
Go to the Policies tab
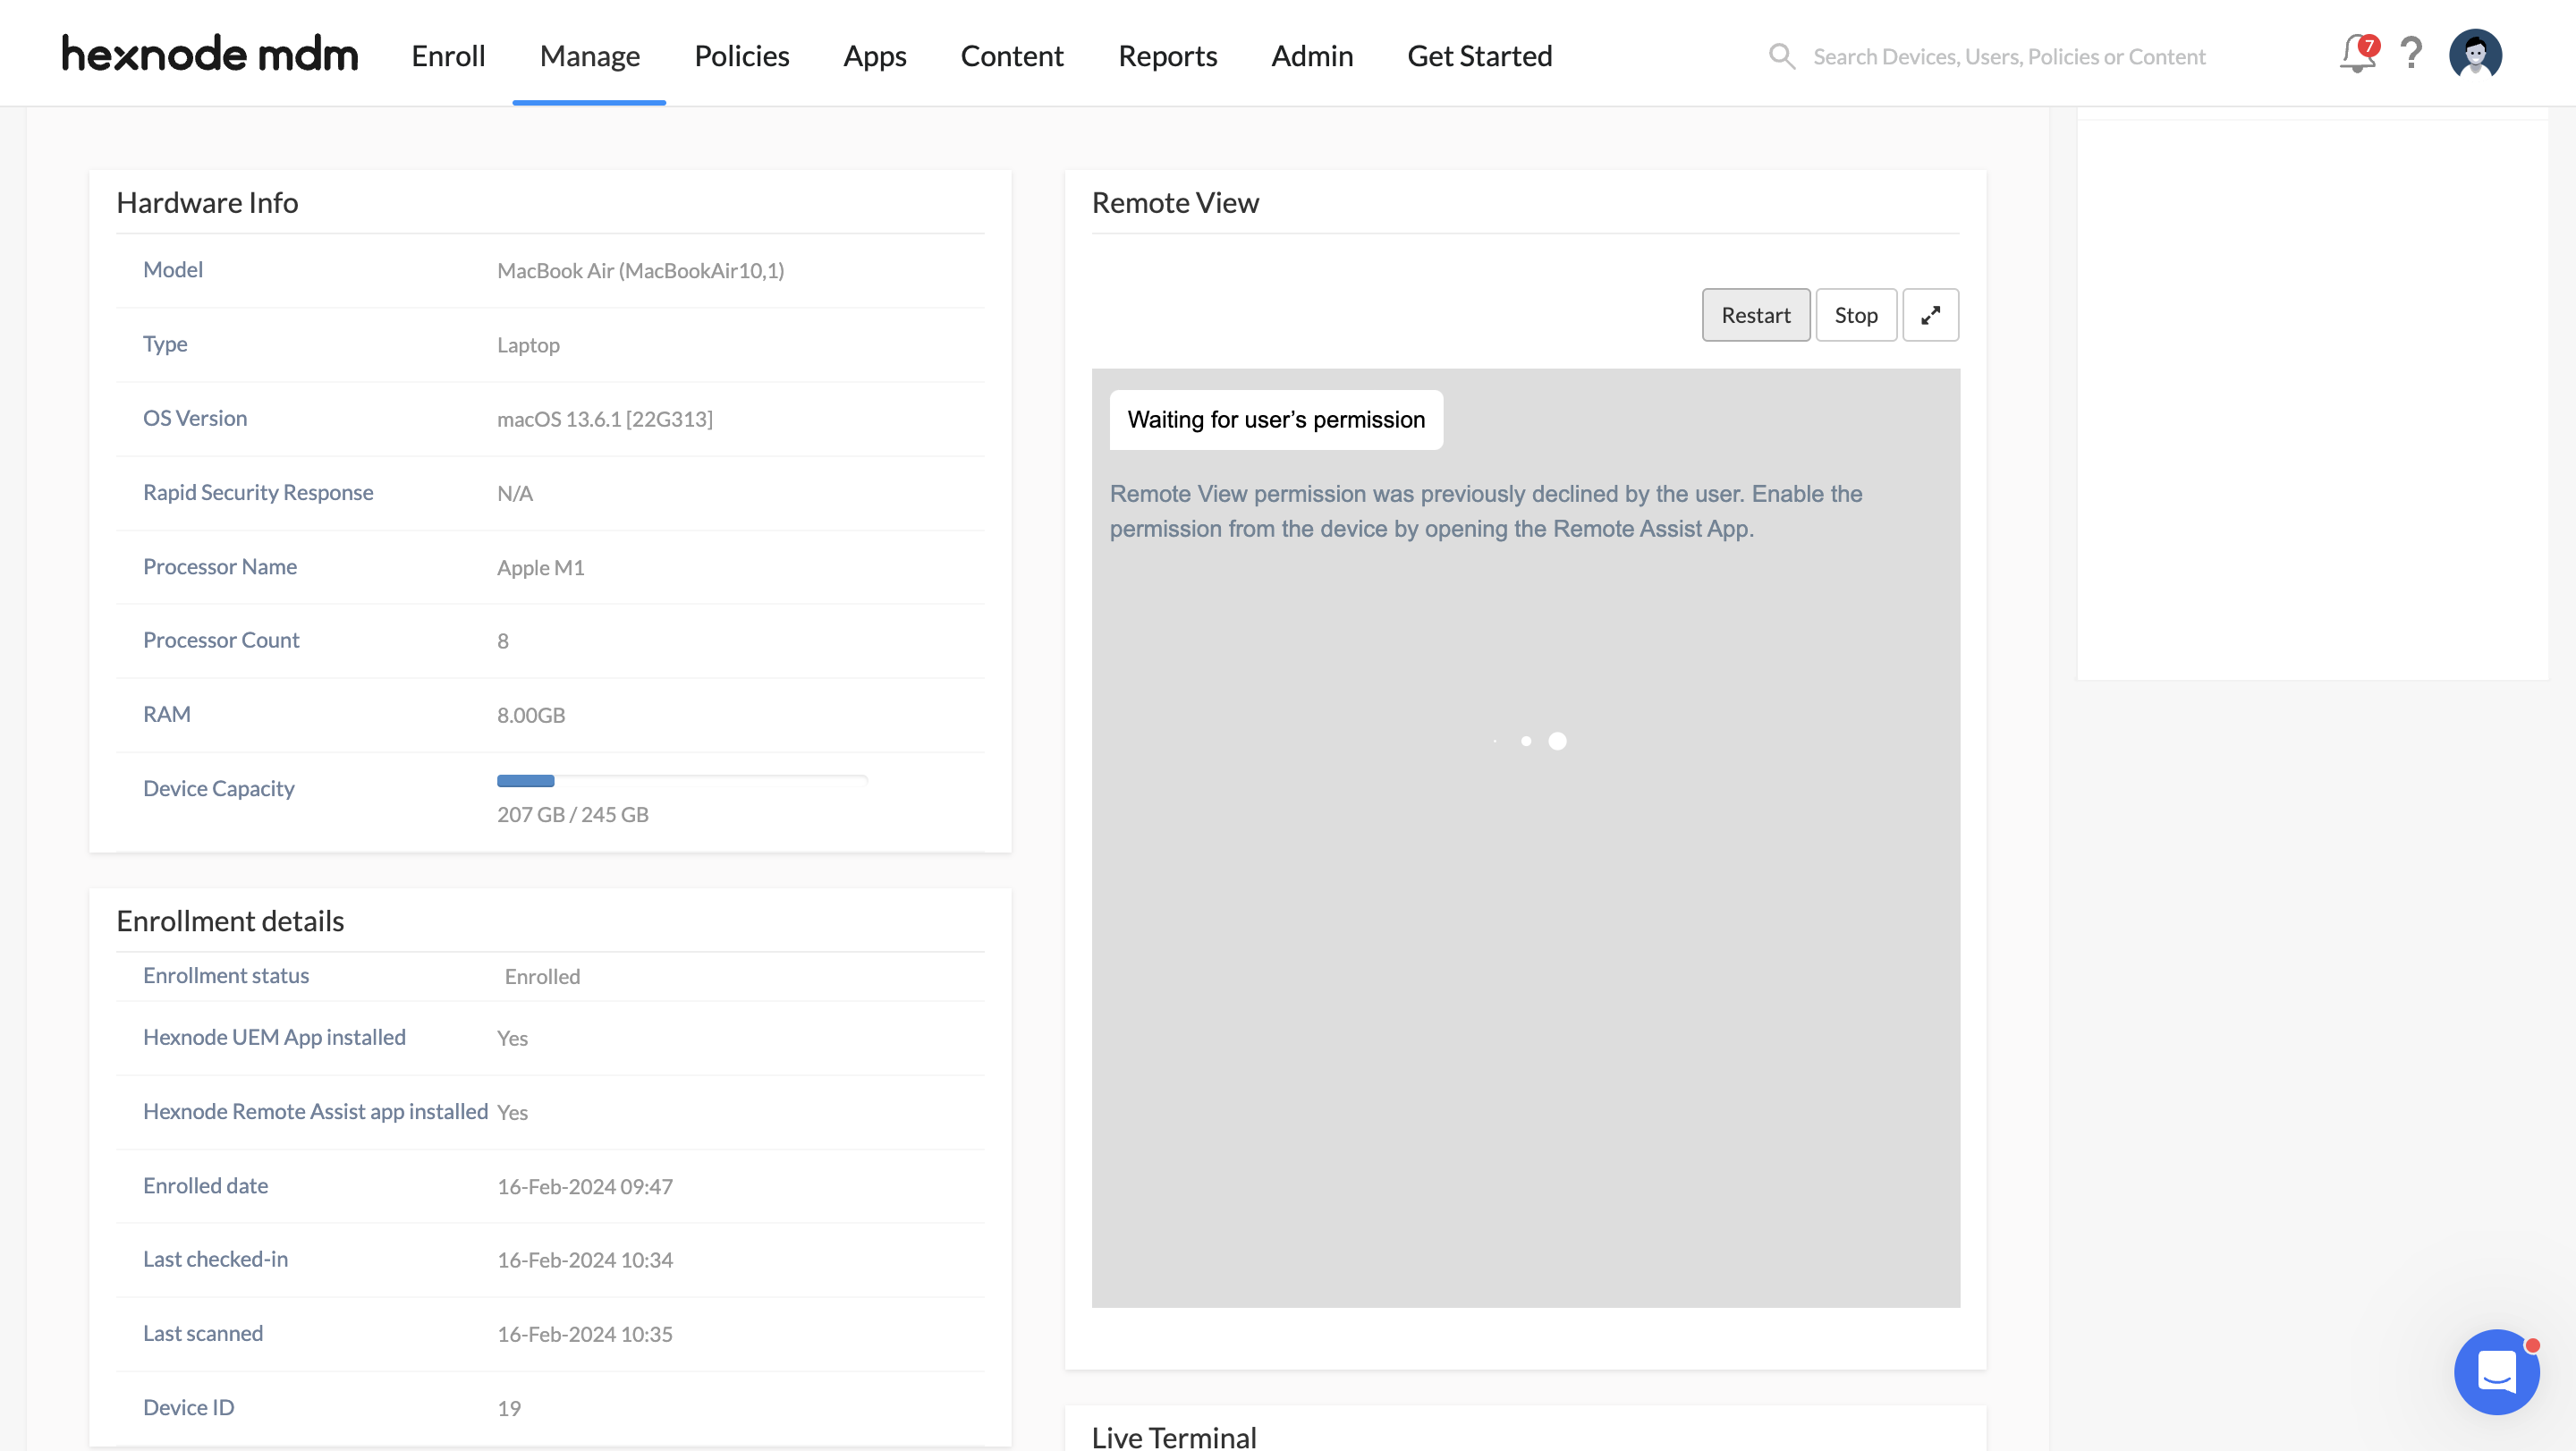click(x=741, y=56)
